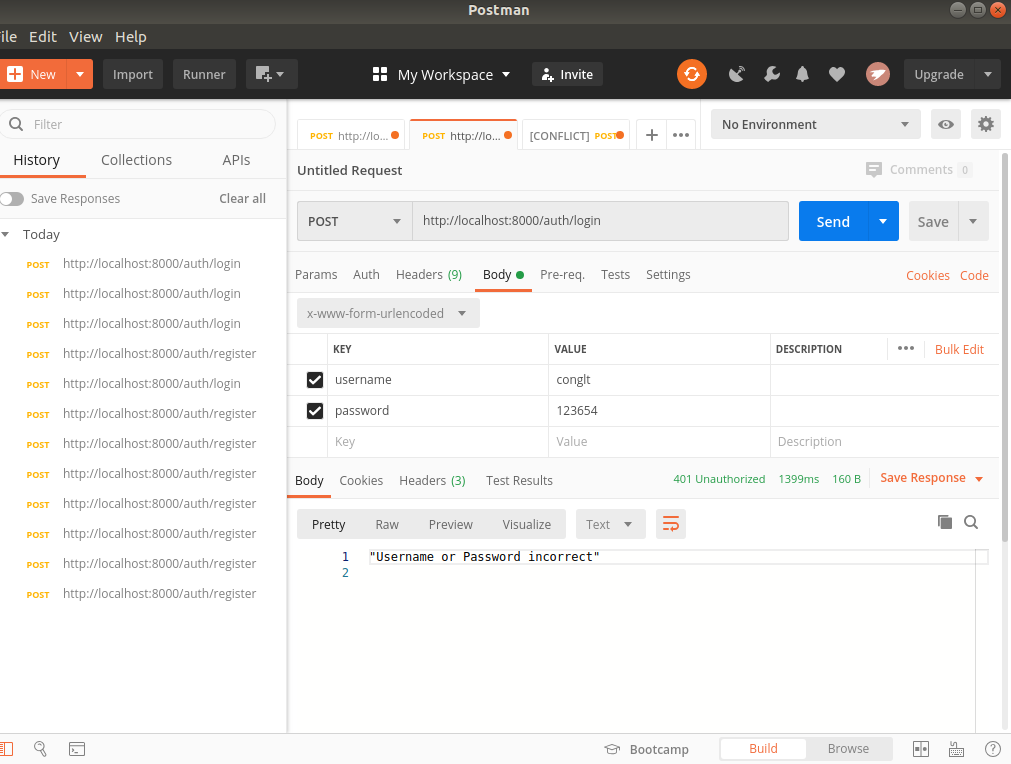This screenshot has height=764, width=1011.
Task: Open the Postman console icon
Action: click(x=76, y=748)
